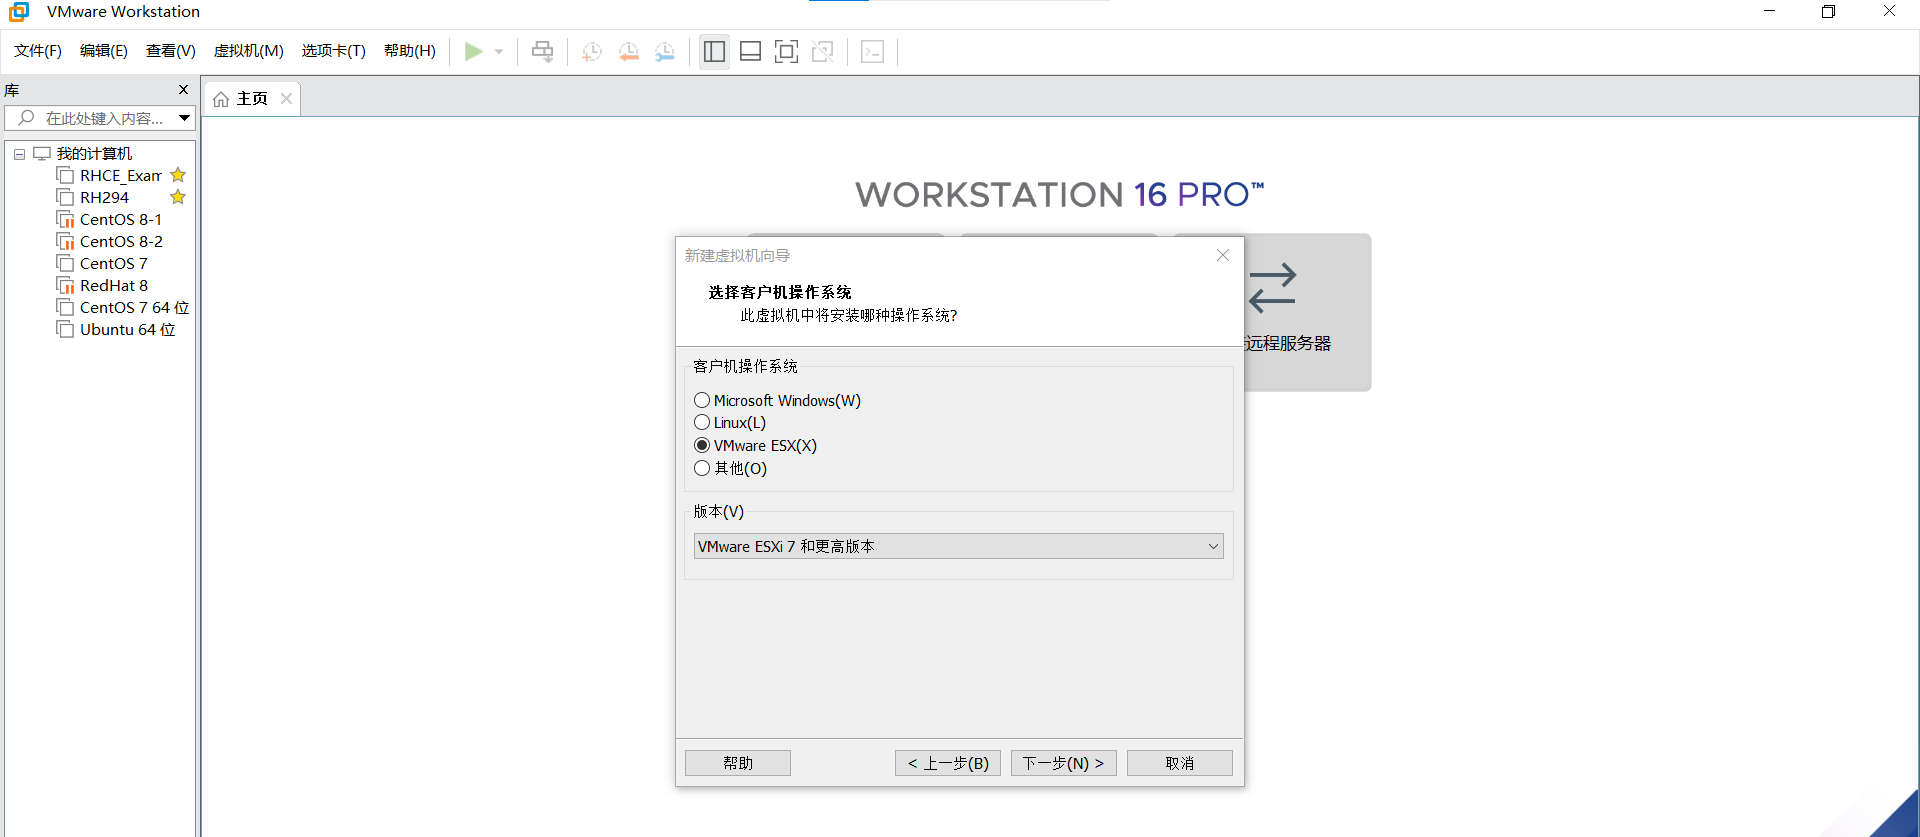Open the library search dropdown arrow
Image resolution: width=1920 pixels, height=837 pixels.
[x=184, y=118]
